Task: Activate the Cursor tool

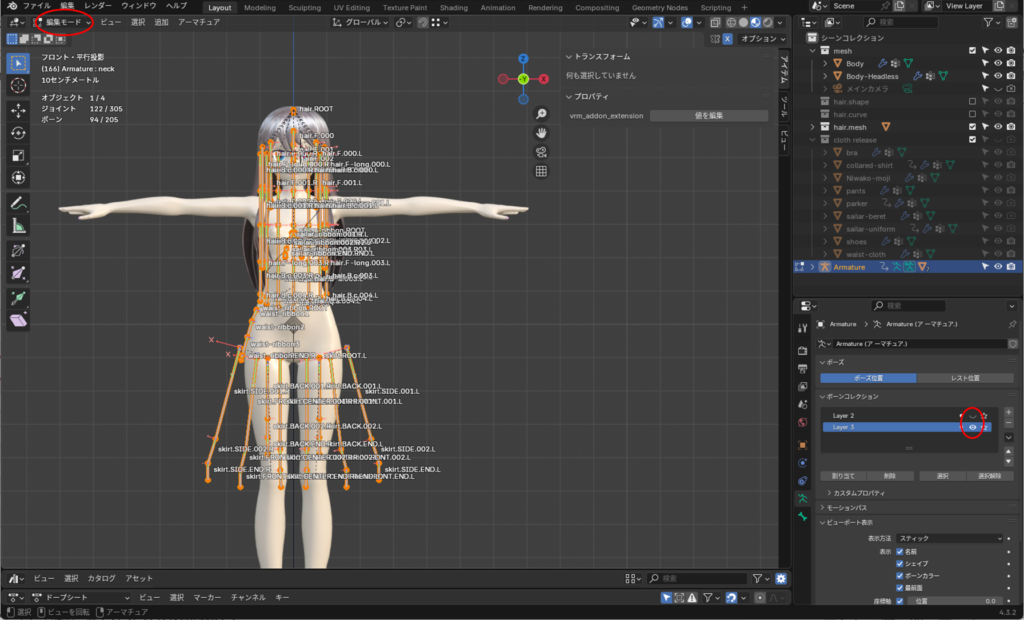Action: [x=18, y=86]
